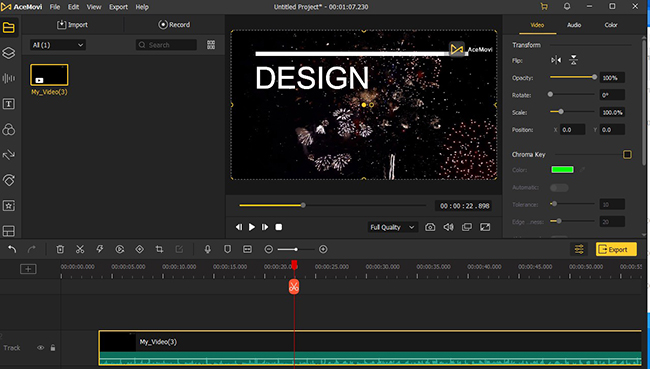Image resolution: width=650 pixels, height=369 pixels.
Task: Switch media view to grid layout
Action: click(211, 45)
